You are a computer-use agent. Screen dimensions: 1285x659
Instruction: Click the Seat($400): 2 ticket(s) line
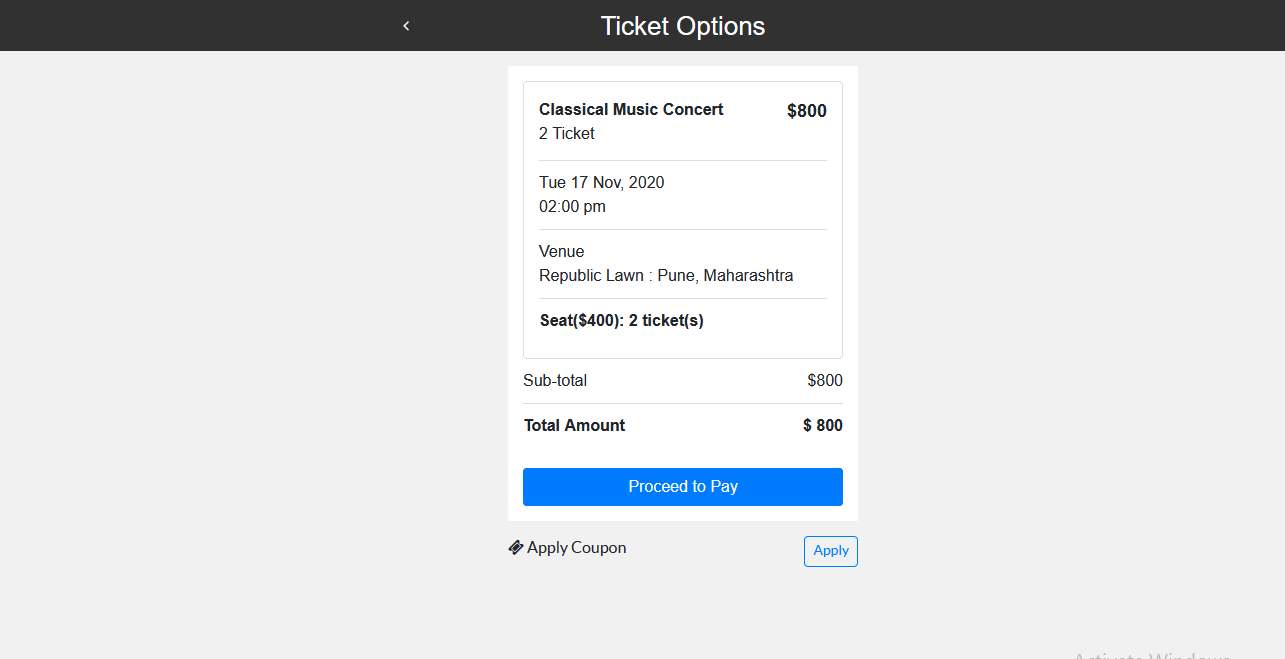622,321
